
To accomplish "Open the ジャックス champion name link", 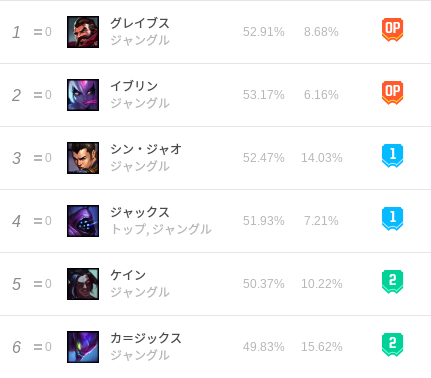I will click(140, 212).
